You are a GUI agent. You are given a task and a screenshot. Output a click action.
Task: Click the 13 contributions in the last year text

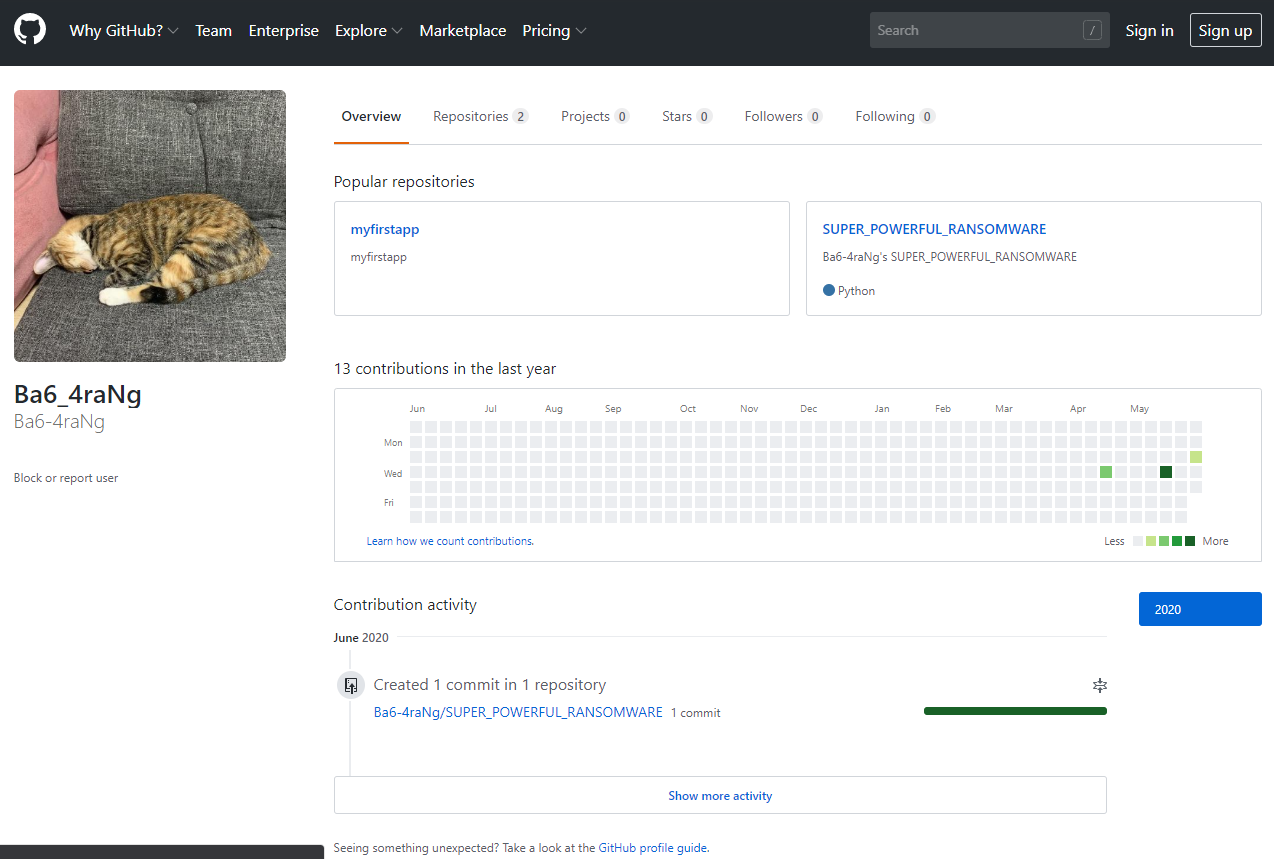pos(445,369)
